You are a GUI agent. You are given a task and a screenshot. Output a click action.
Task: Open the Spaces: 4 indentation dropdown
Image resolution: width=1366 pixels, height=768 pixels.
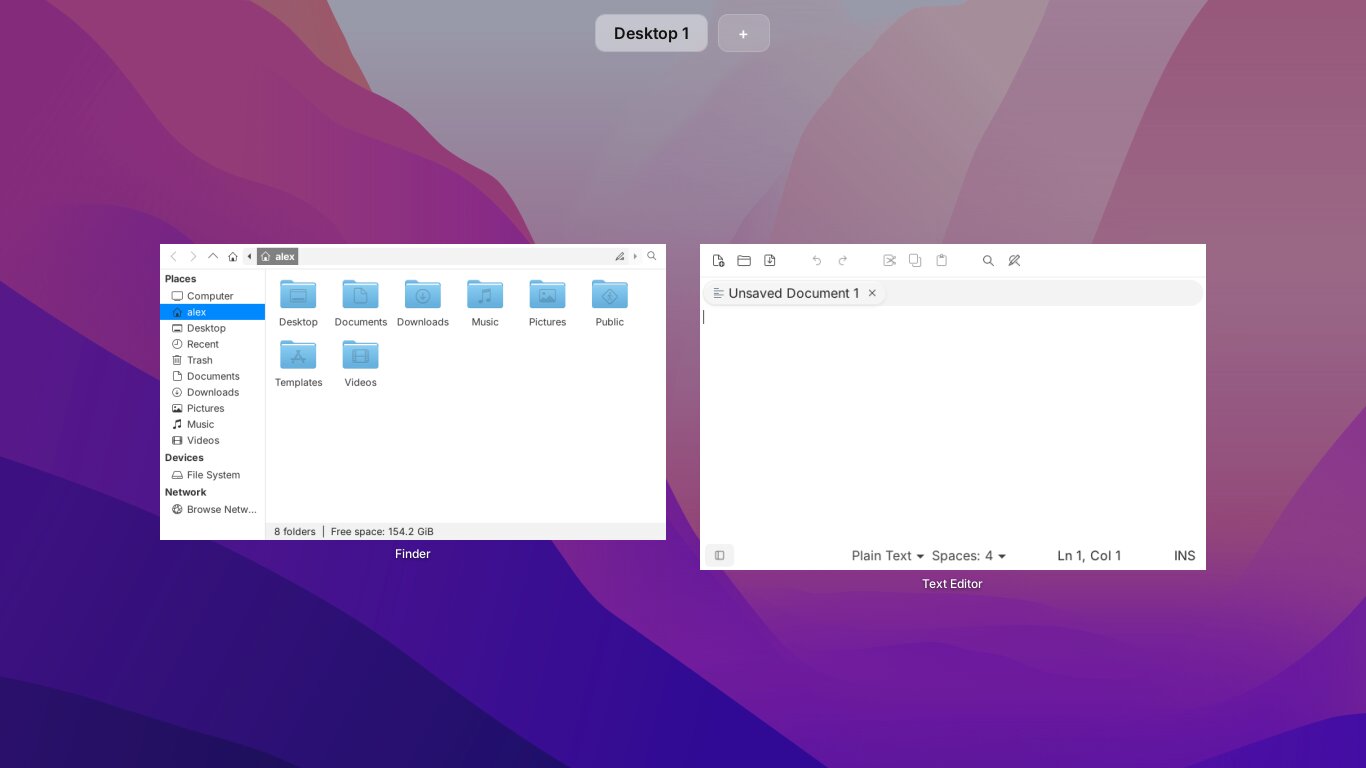[969, 556]
